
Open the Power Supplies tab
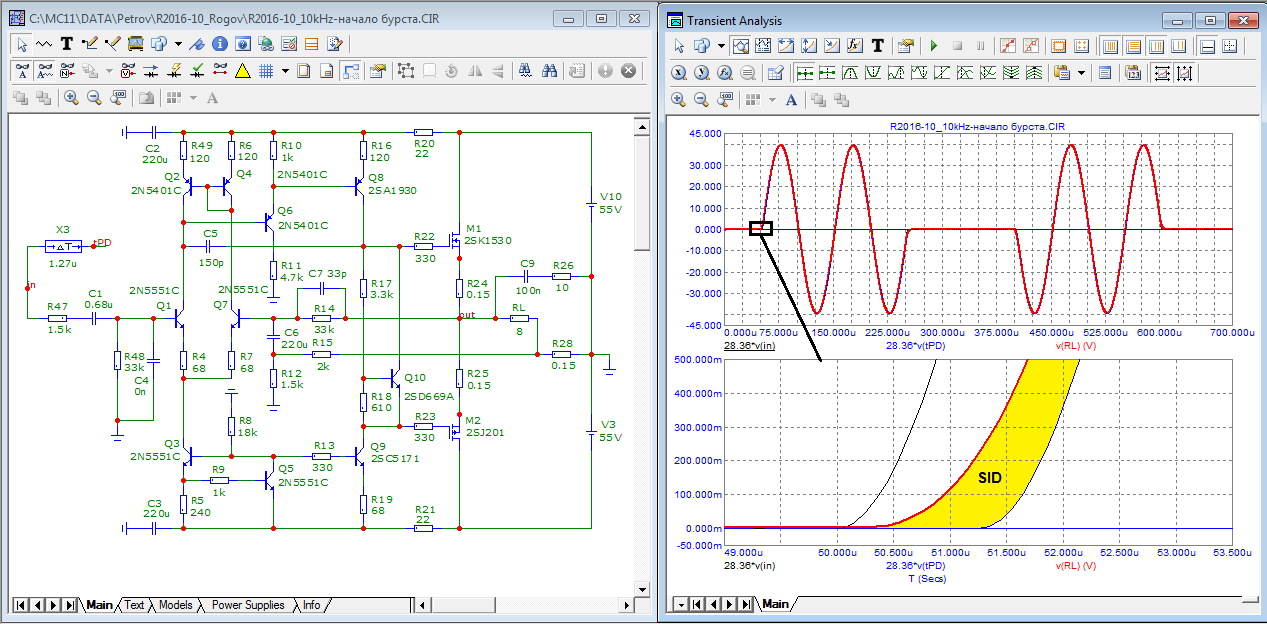pos(248,605)
